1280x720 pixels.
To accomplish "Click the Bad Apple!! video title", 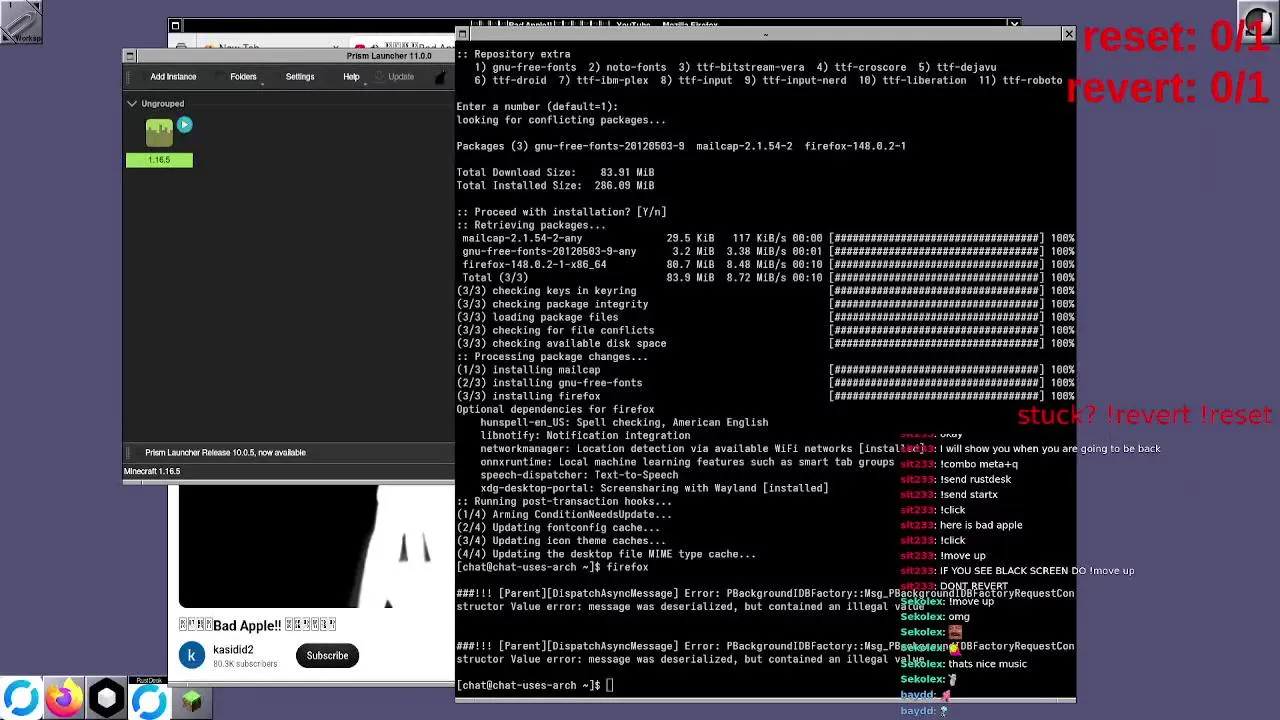I will 257,625.
